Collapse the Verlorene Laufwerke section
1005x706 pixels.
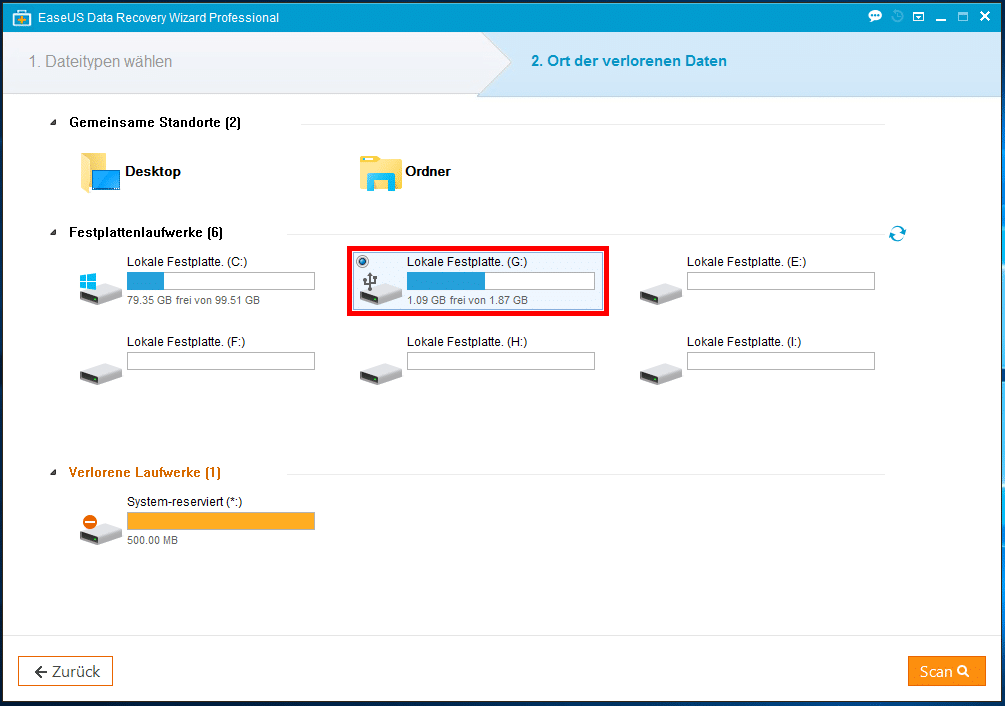pyautogui.click(x=54, y=473)
